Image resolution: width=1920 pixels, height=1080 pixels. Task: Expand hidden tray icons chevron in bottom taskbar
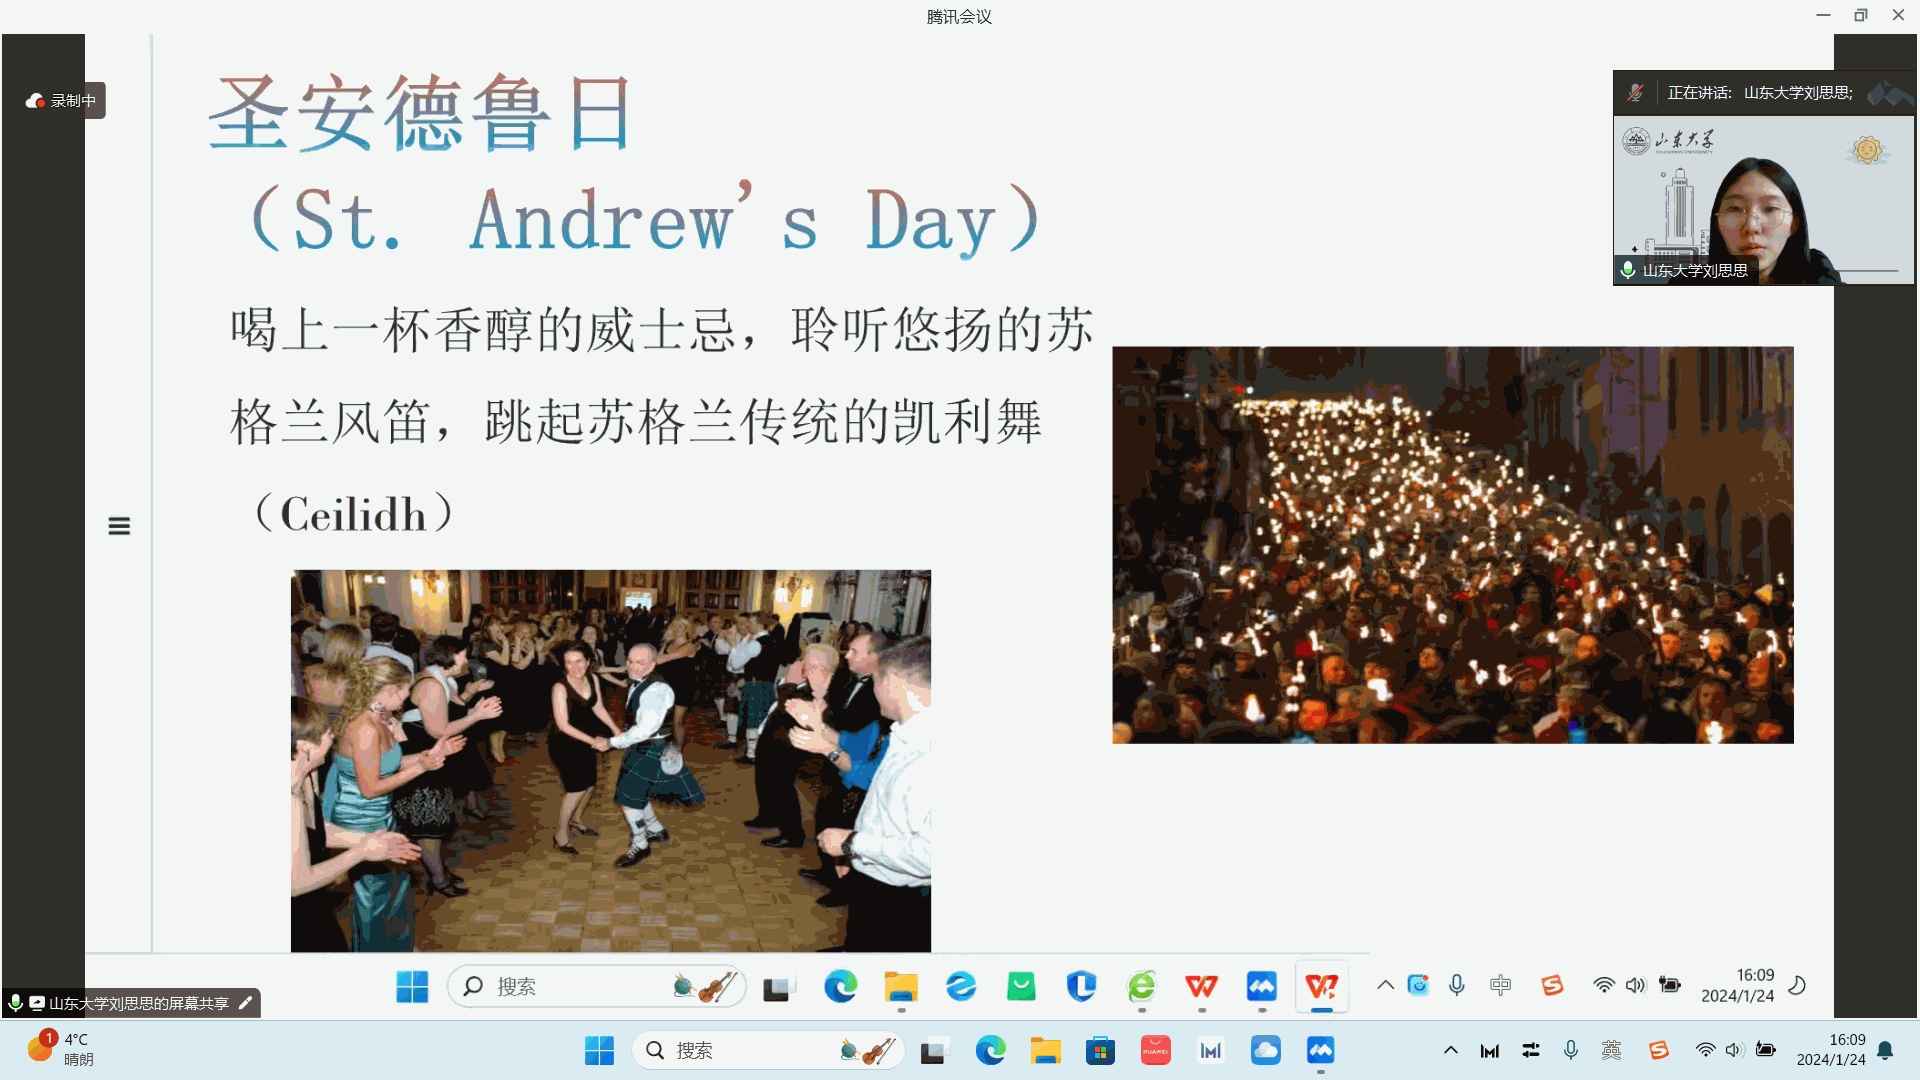1450,1050
